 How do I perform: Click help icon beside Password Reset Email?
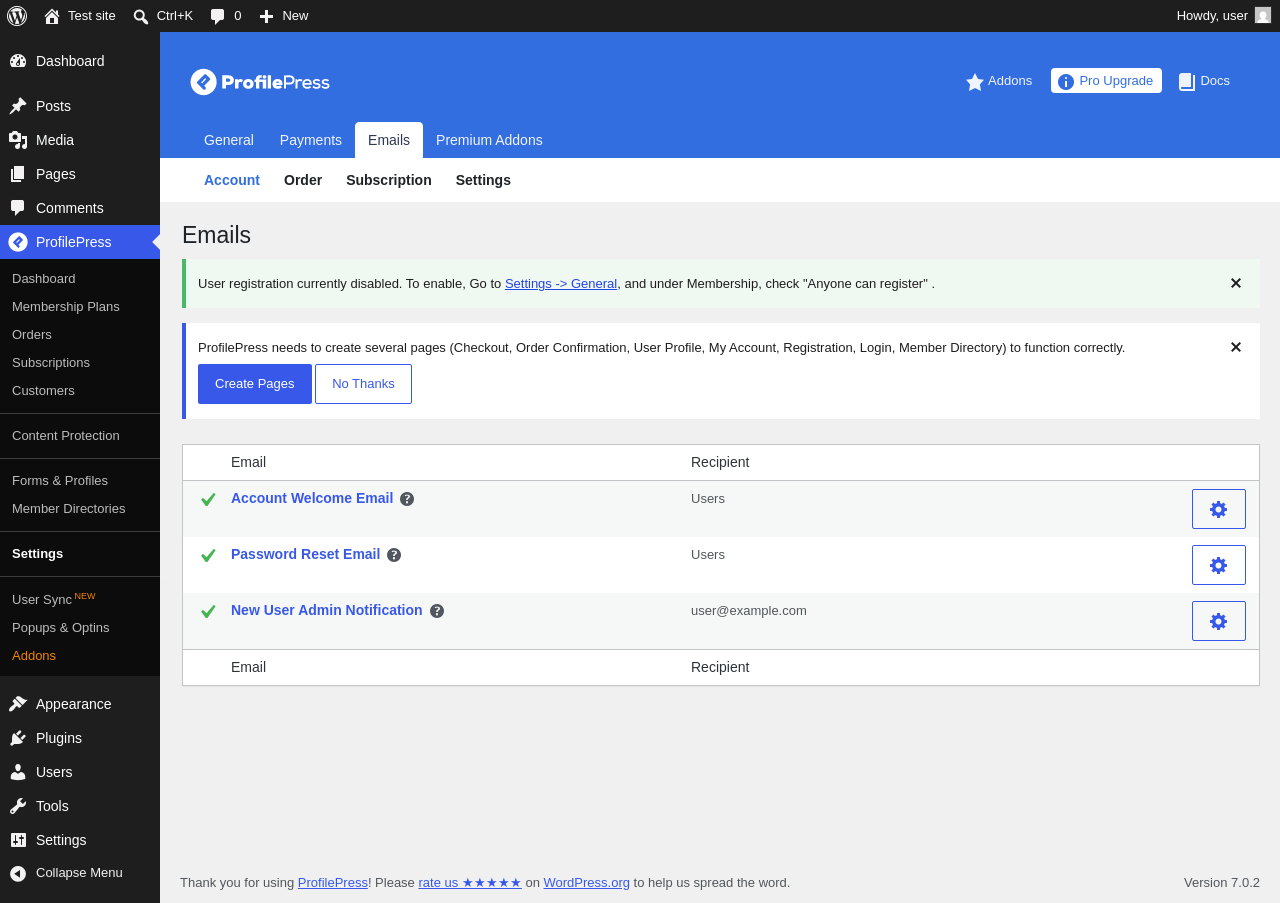pyautogui.click(x=394, y=555)
